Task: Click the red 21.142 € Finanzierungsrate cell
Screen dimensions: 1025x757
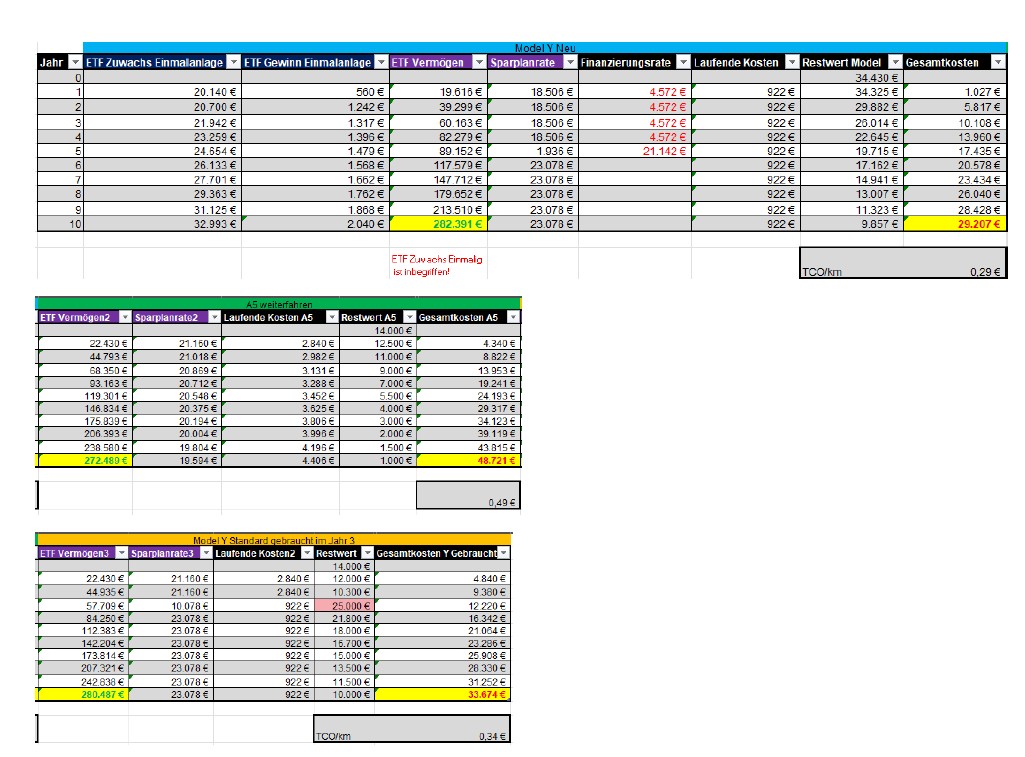Action: click(x=634, y=150)
